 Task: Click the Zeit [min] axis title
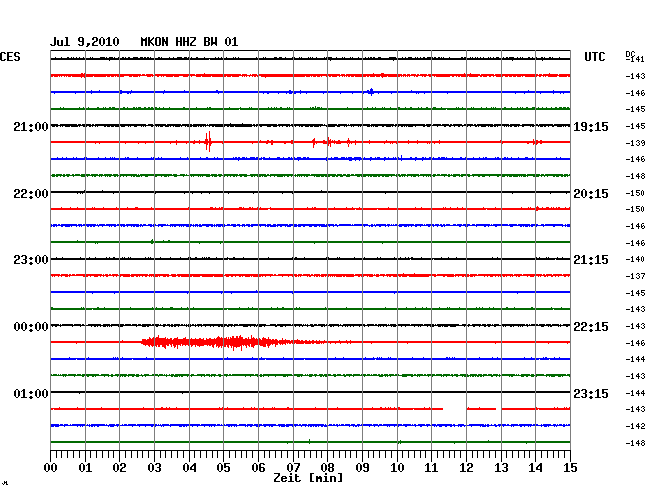[308, 478]
